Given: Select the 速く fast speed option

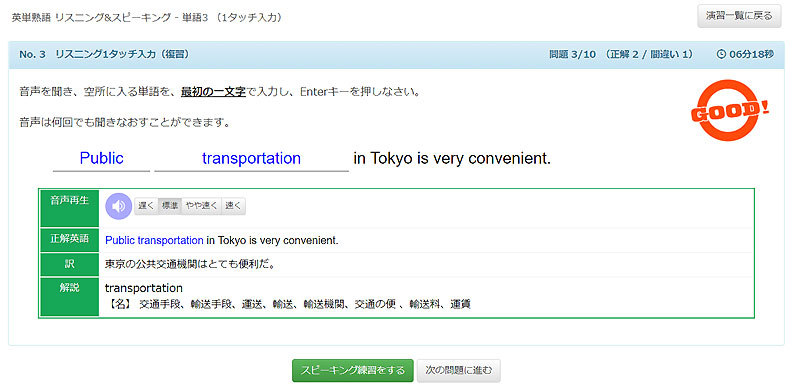Looking at the screenshot, I should click(233, 206).
